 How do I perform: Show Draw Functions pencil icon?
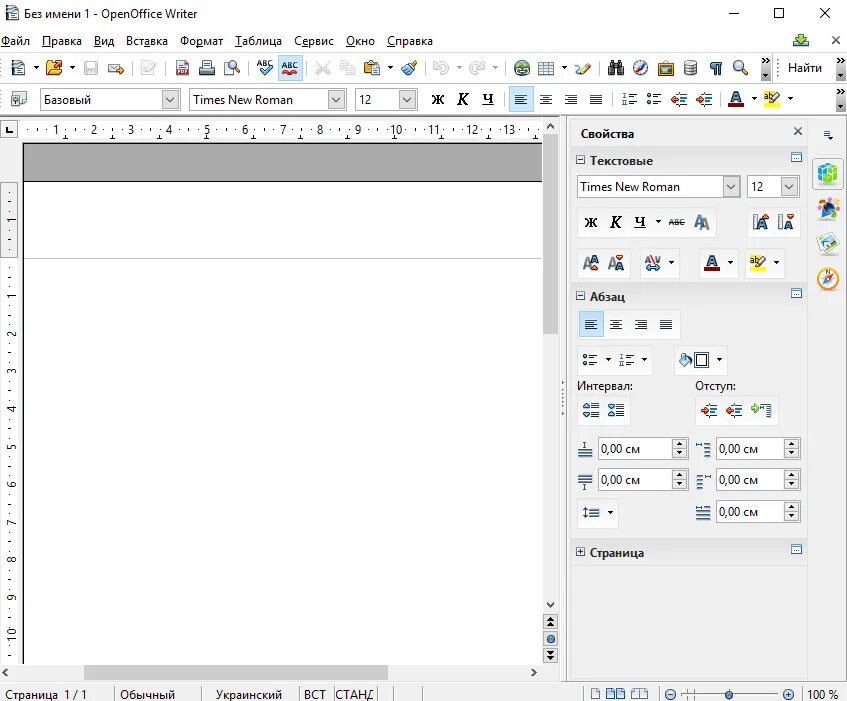[583, 68]
